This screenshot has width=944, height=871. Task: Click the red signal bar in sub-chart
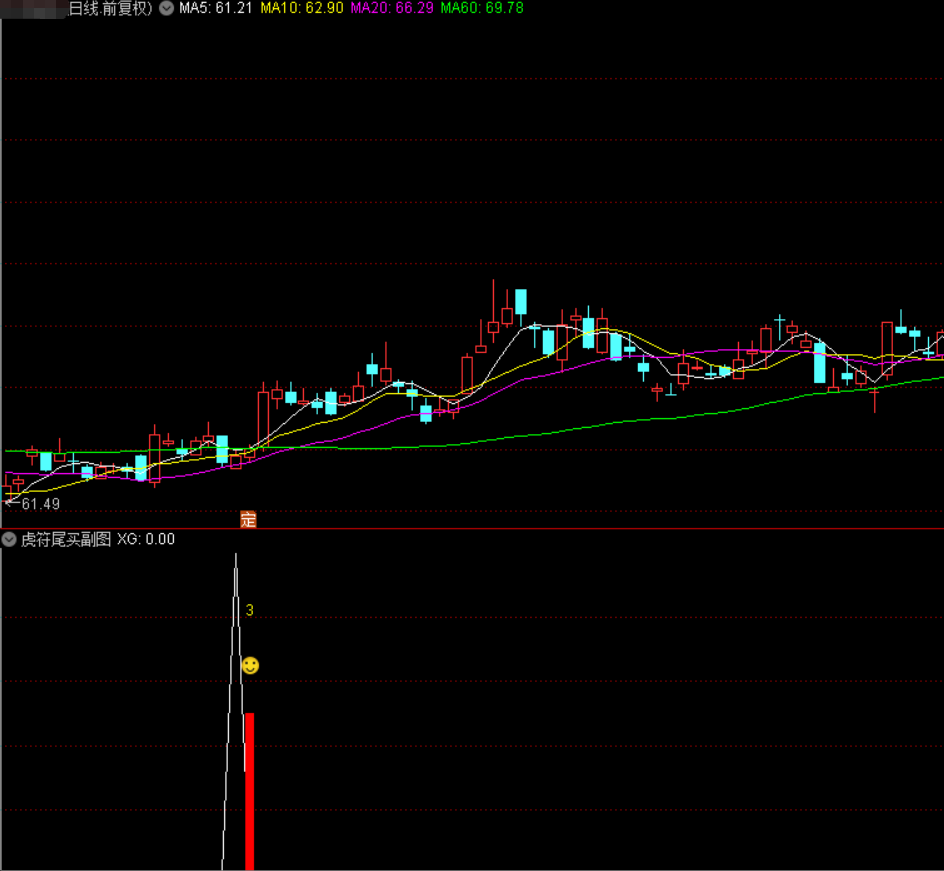point(249,792)
